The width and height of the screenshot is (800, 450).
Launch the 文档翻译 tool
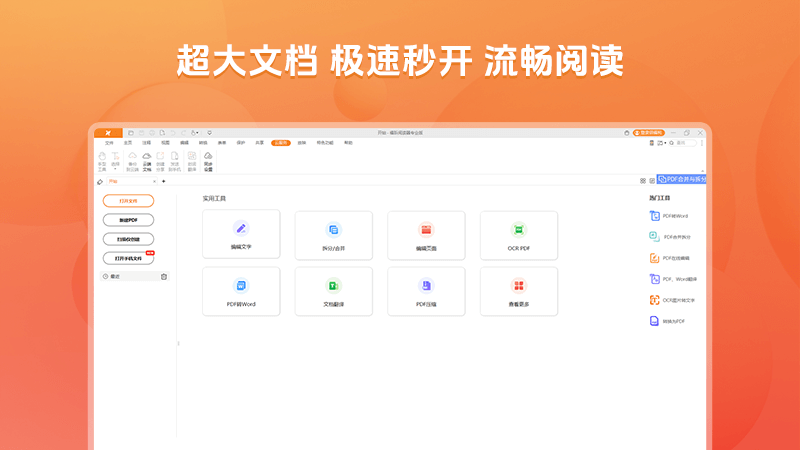[x=333, y=292]
